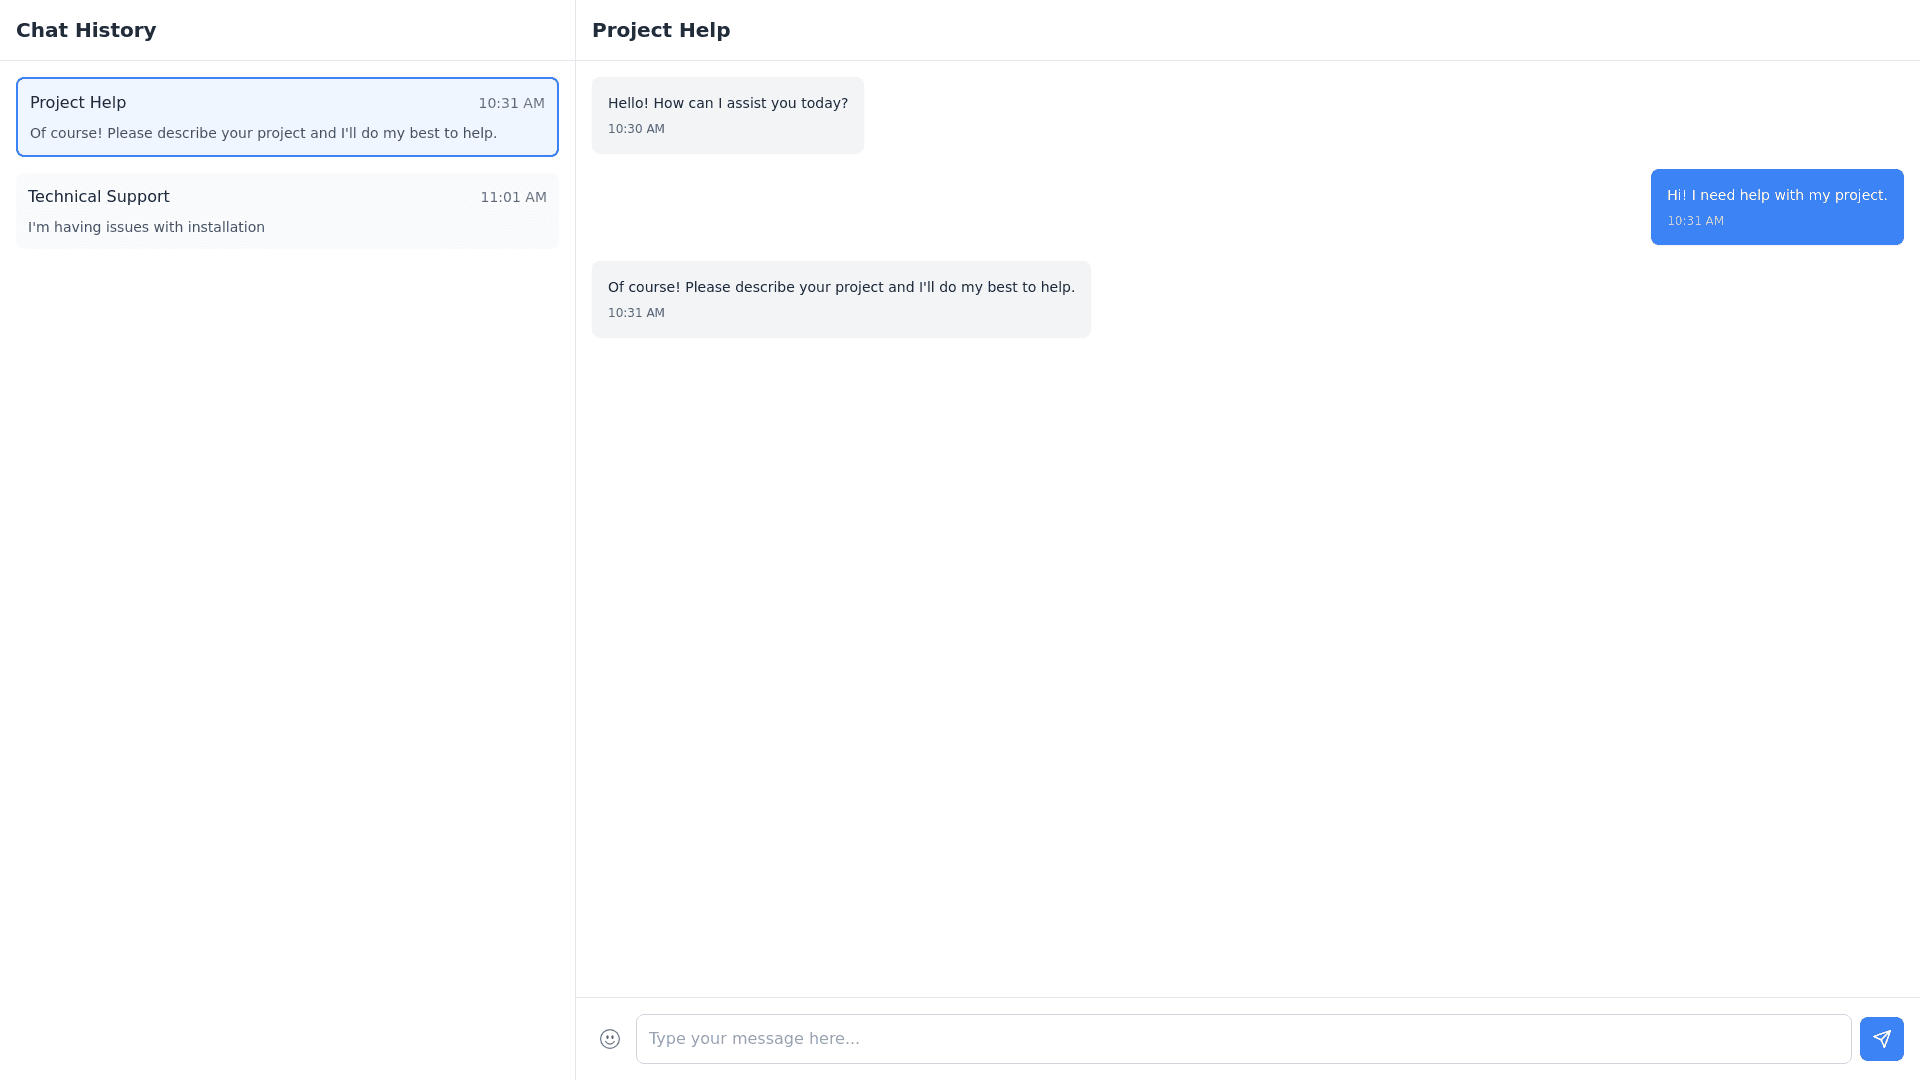Click the 'Project Help' title in sidebar list
1920x1080 pixels.
pos(78,103)
